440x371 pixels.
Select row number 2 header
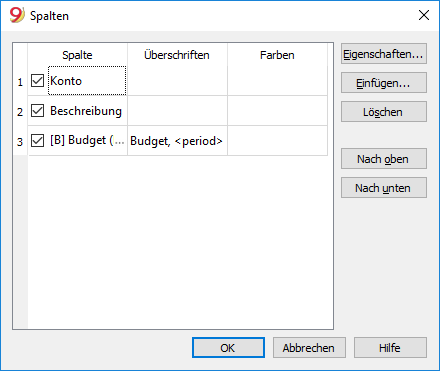(20, 111)
